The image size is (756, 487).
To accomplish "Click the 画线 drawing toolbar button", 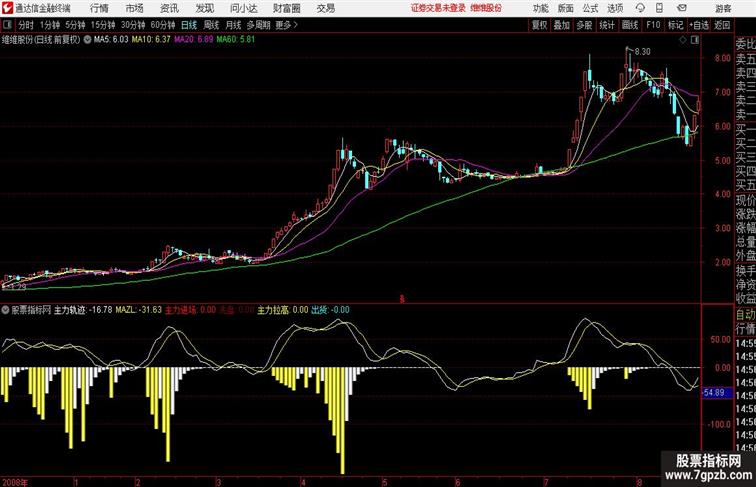I will coord(630,25).
